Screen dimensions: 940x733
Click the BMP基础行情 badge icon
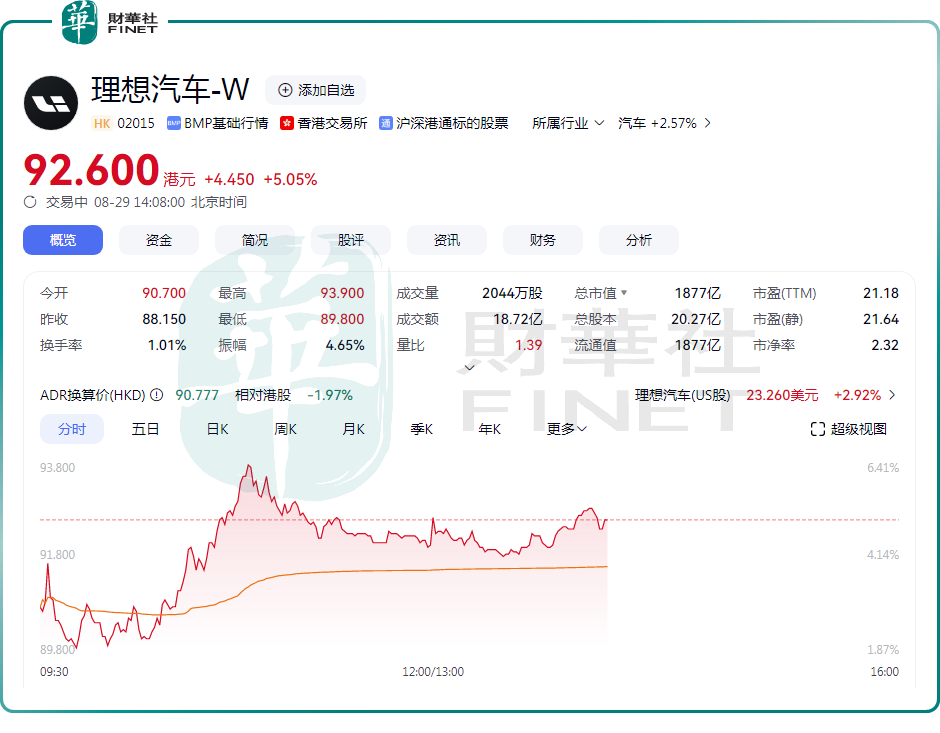pyautogui.click(x=174, y=123)
